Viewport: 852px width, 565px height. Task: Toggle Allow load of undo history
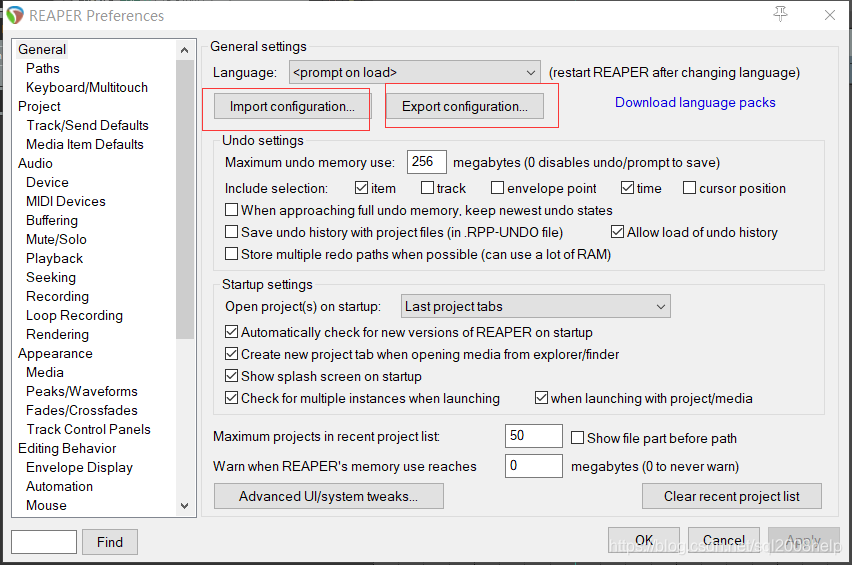point(617,232)
